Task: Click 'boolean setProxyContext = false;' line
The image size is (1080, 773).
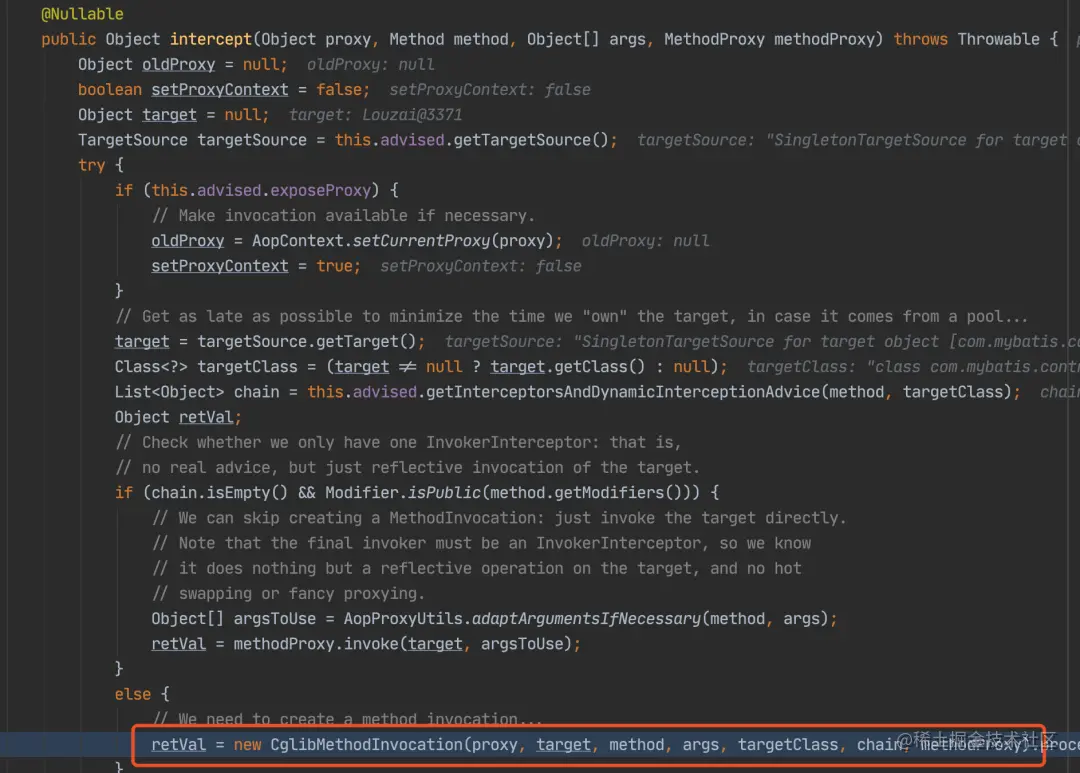Action: (x=224, y=90)
